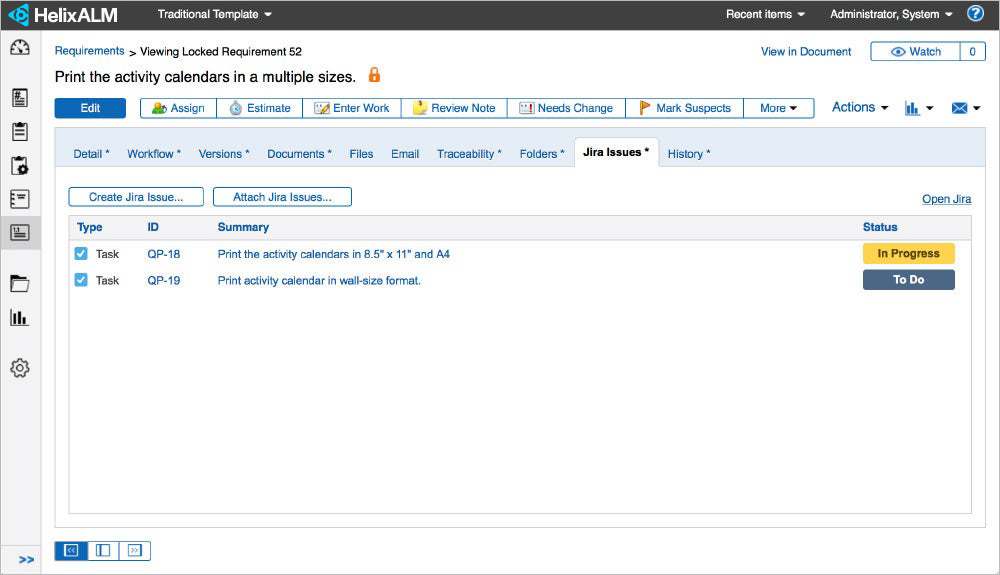
Task: Select the Jira Issues tab
Action: click(616, 152)
